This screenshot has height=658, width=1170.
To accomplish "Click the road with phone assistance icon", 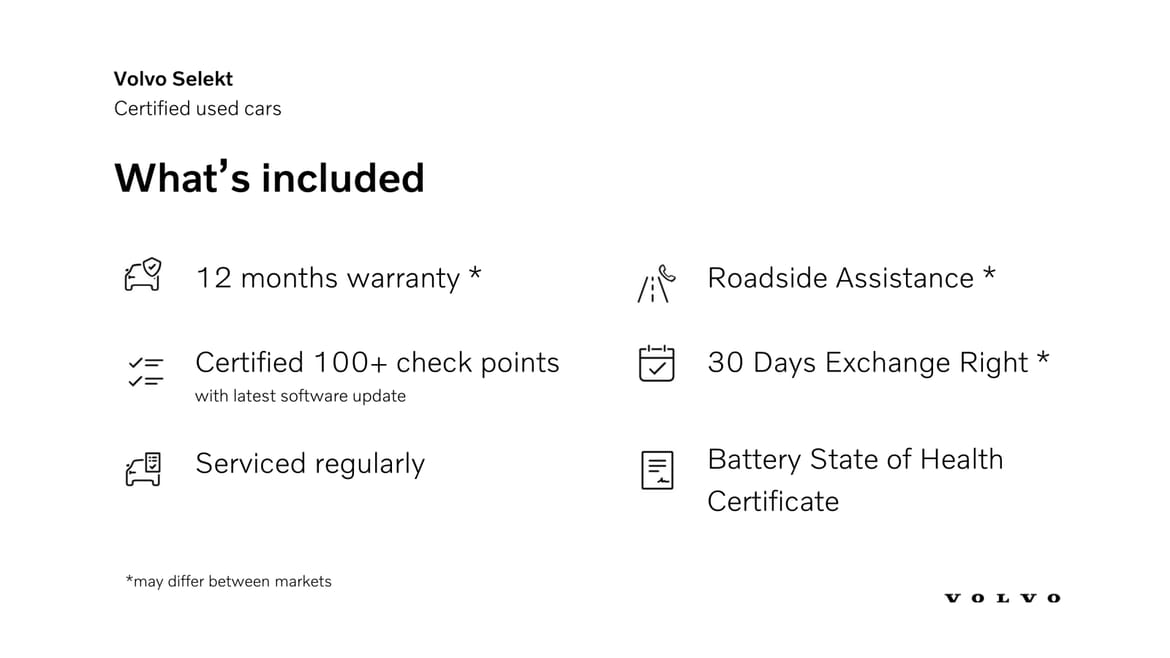I will 656,283.
